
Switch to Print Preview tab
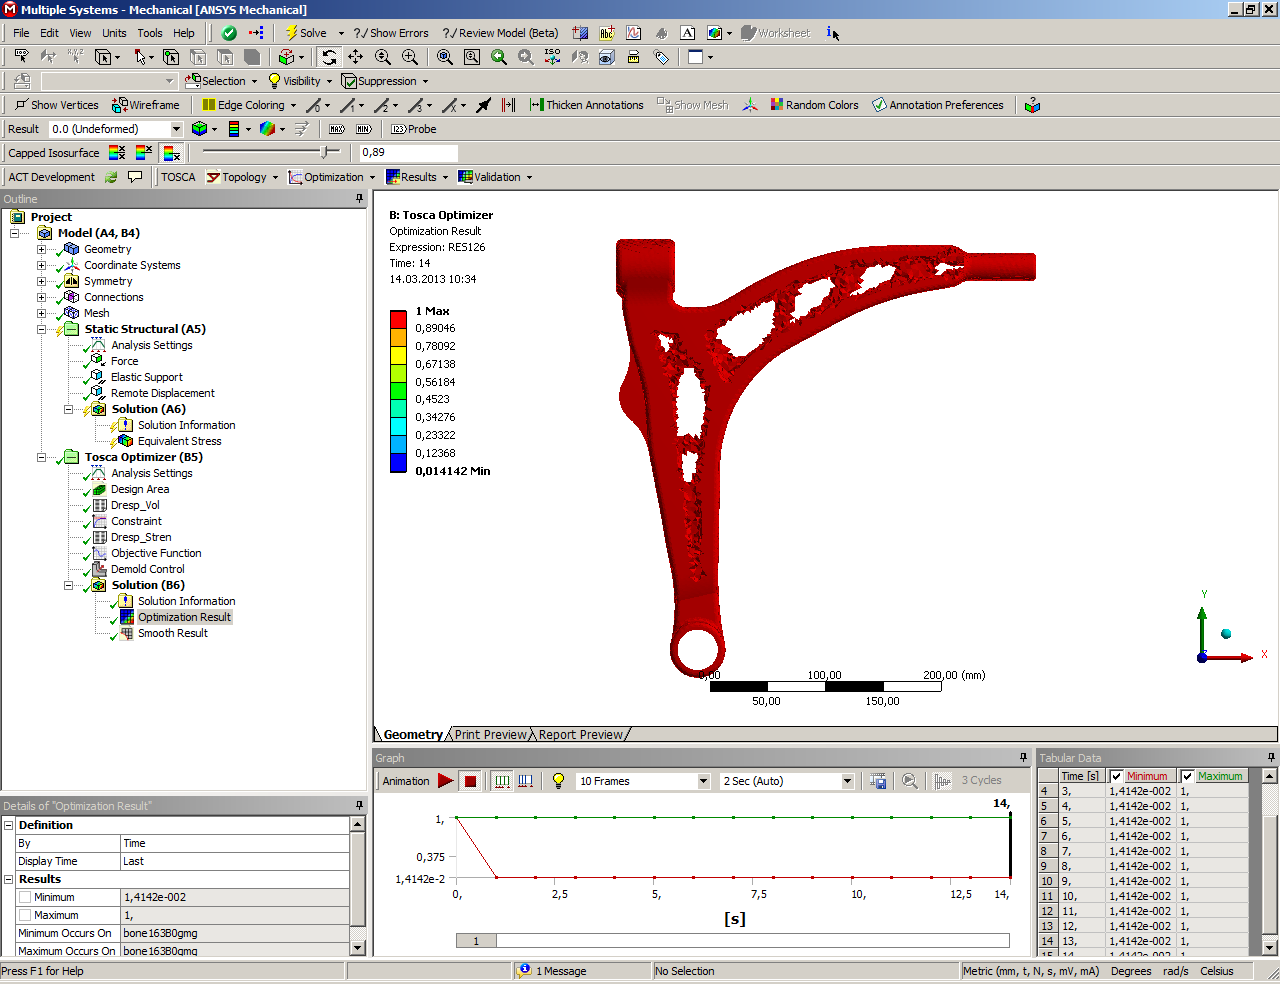[x=491, y=734]
